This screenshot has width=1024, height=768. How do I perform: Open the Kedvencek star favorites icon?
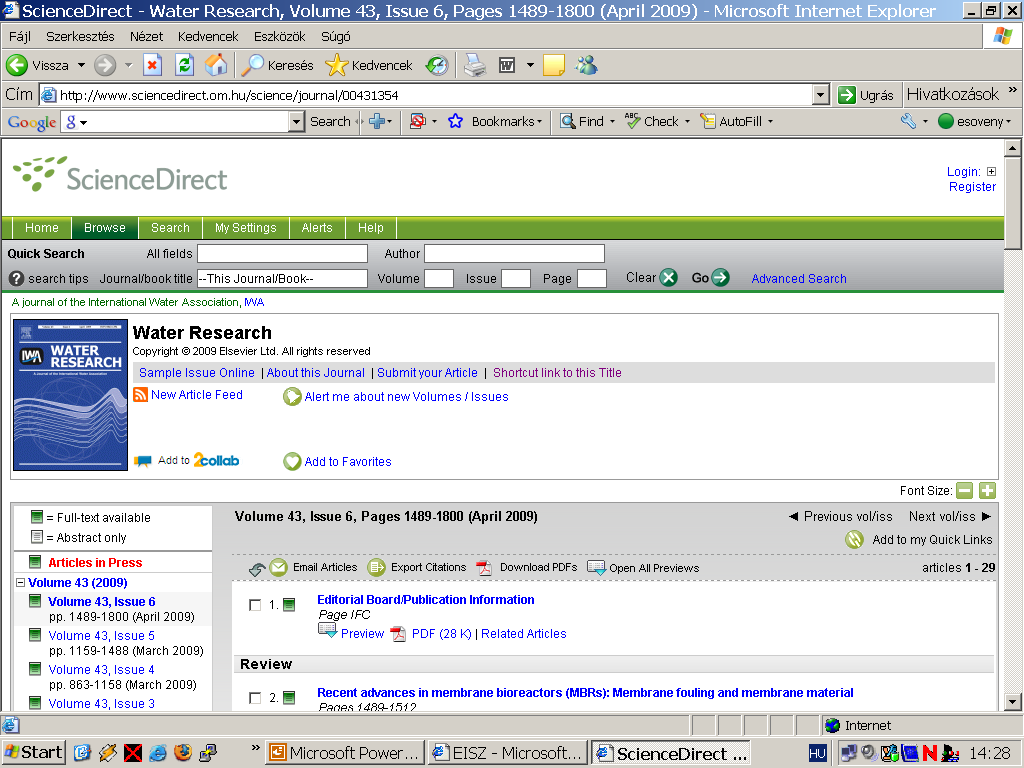(336, 65)
